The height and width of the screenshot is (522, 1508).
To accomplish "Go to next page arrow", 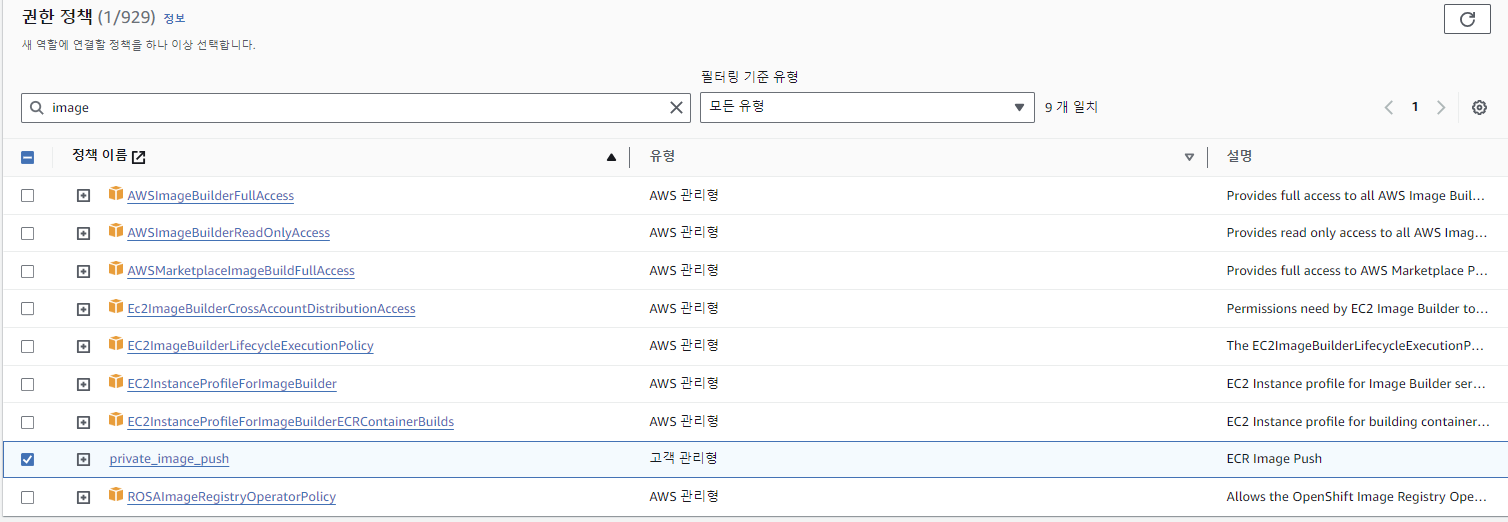I will [x=1441, y=107].
